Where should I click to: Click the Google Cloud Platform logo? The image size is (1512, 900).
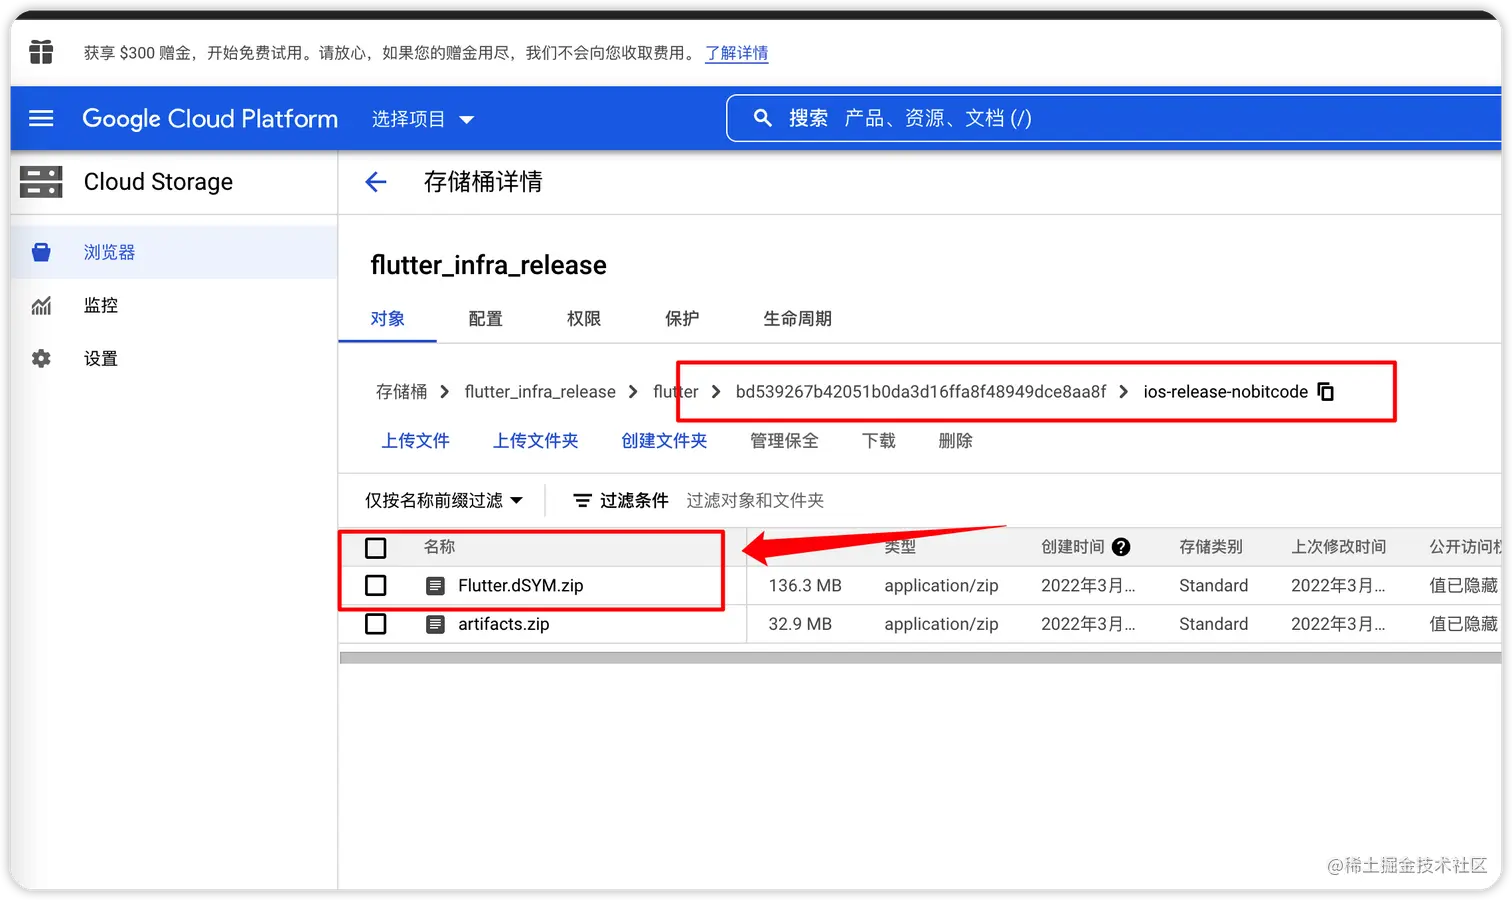210,119
